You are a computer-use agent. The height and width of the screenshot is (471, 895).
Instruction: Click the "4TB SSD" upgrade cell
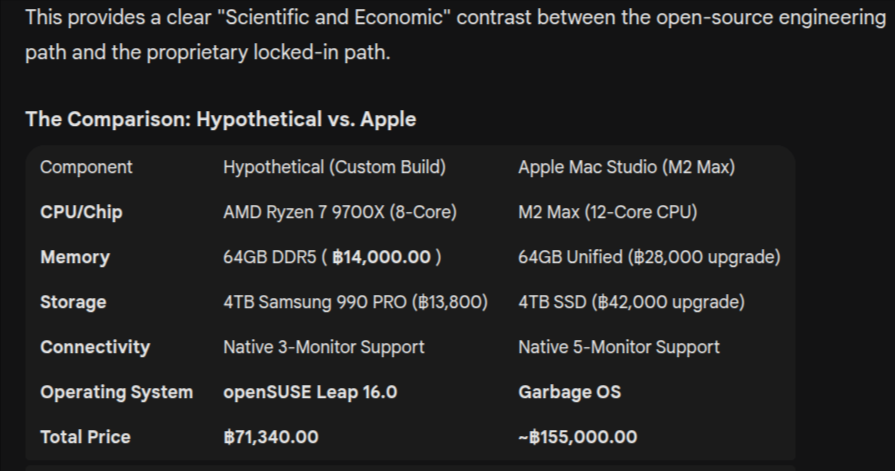[x=631, y=302]
